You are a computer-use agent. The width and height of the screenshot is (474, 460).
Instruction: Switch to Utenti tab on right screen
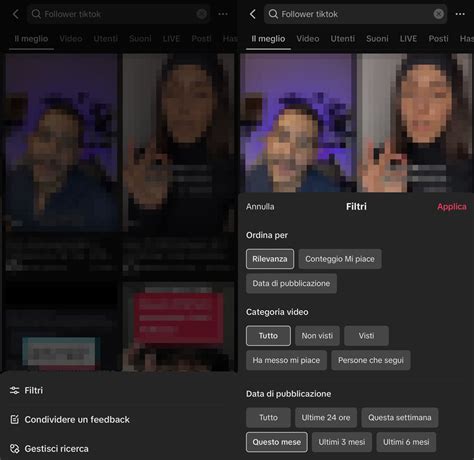[x=342, y=39]
